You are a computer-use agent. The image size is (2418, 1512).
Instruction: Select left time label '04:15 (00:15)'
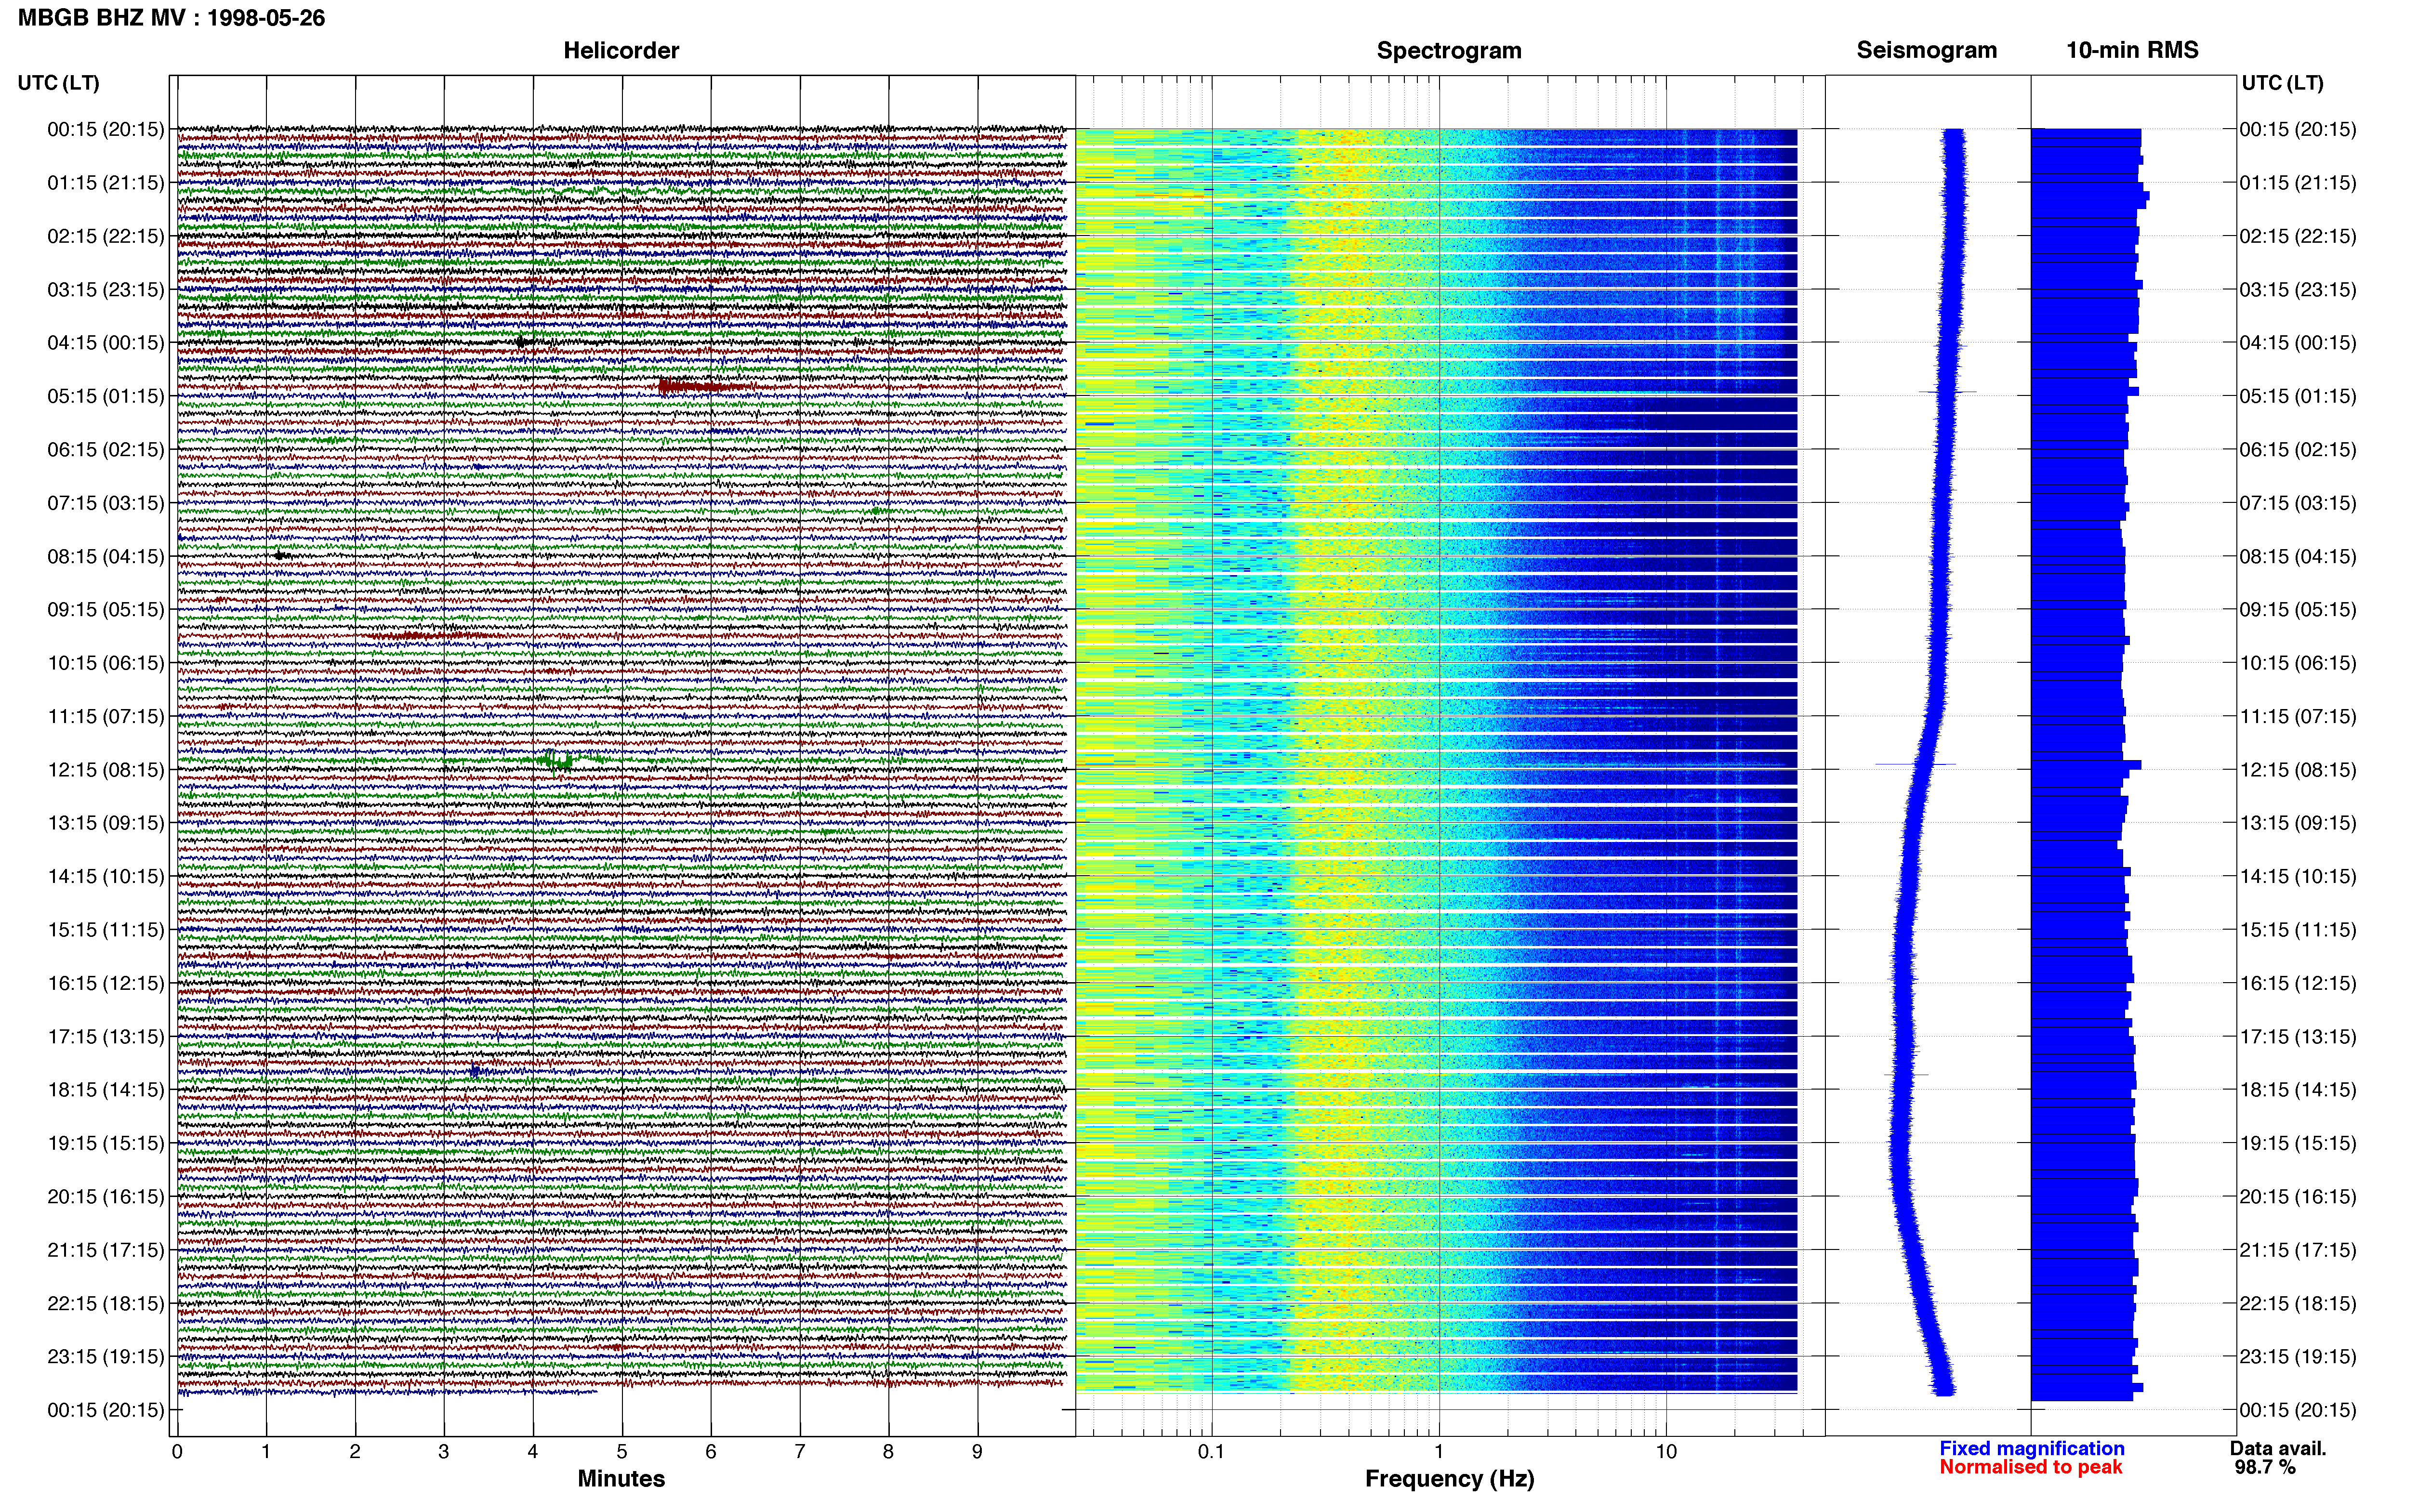tap(105, 343)
